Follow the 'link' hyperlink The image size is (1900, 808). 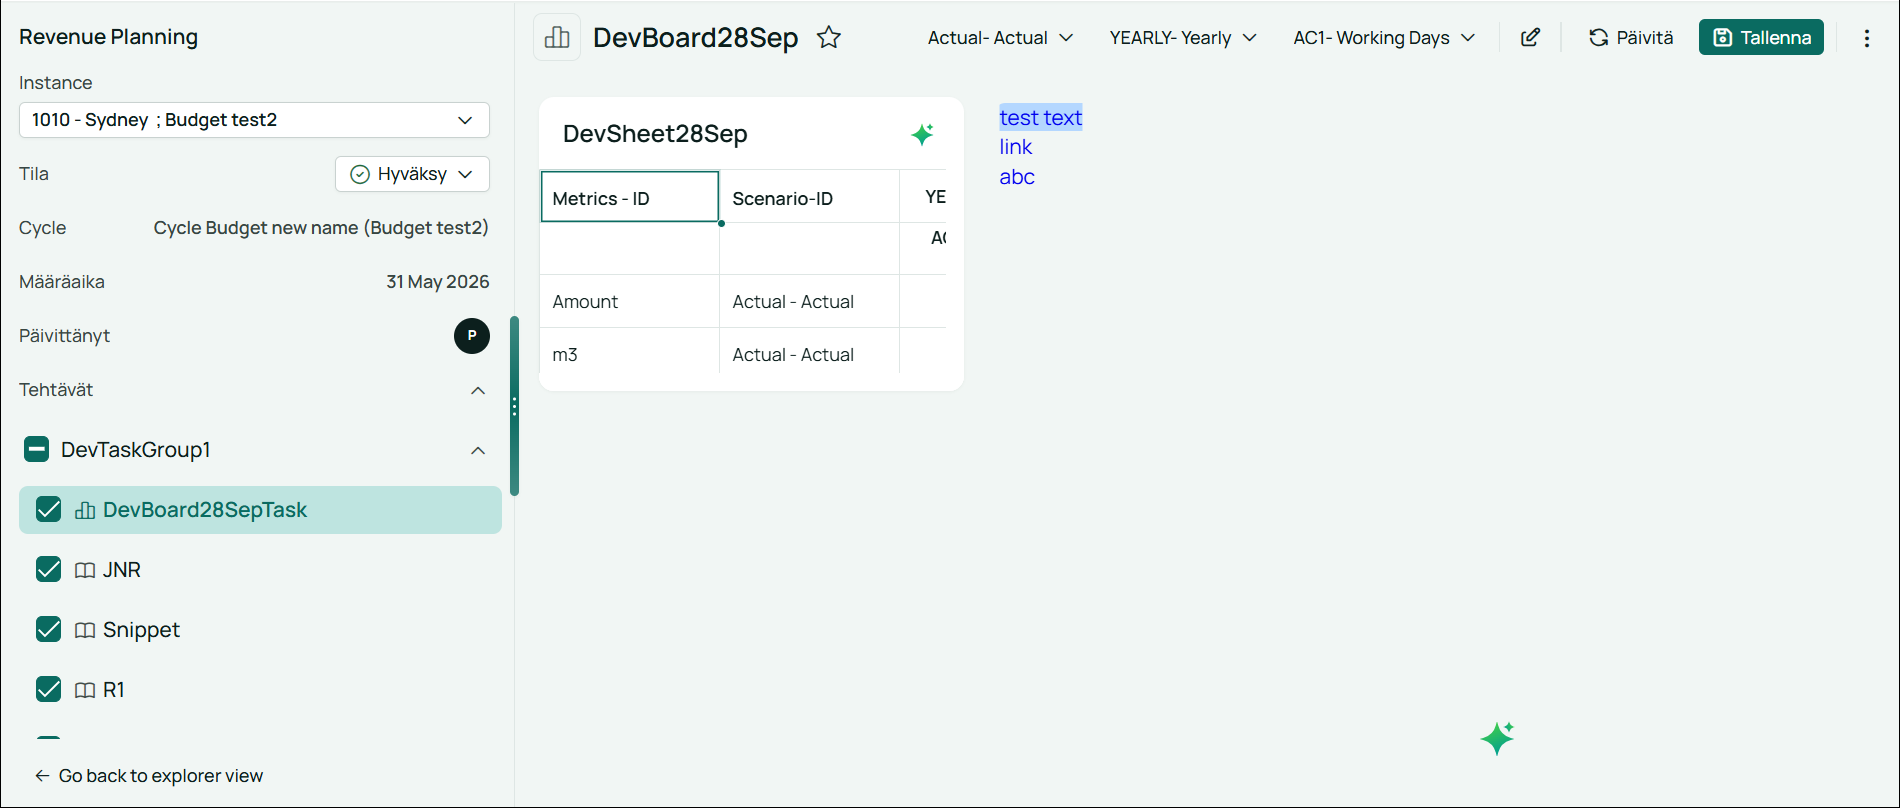coord(1016,147)
